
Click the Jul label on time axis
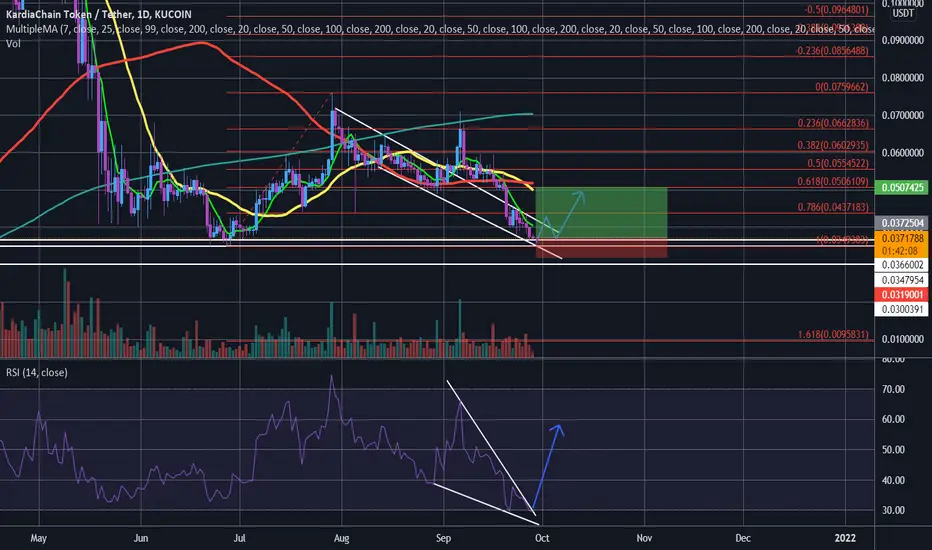click(x=240, y=538)
